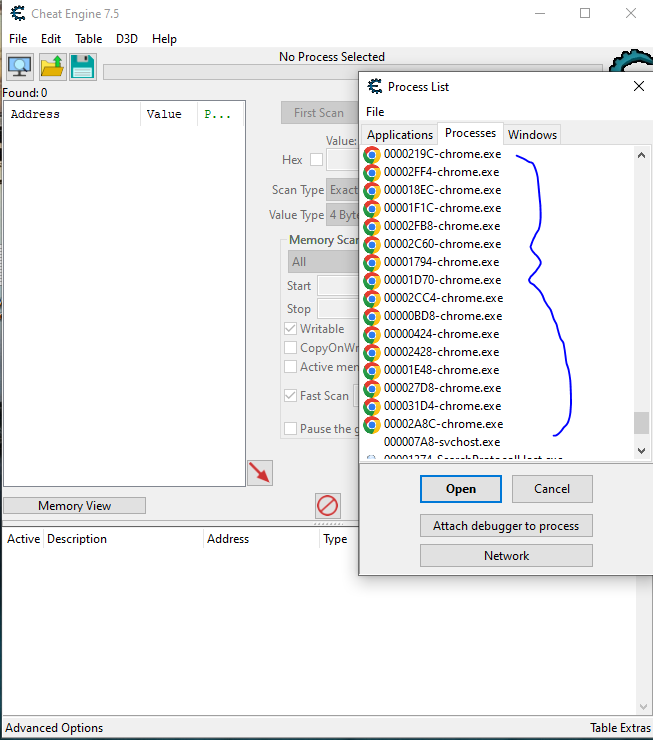Select the chrome icon for 00001E48-chrome.exe
The image size is (653, 740).
point(372,370)
